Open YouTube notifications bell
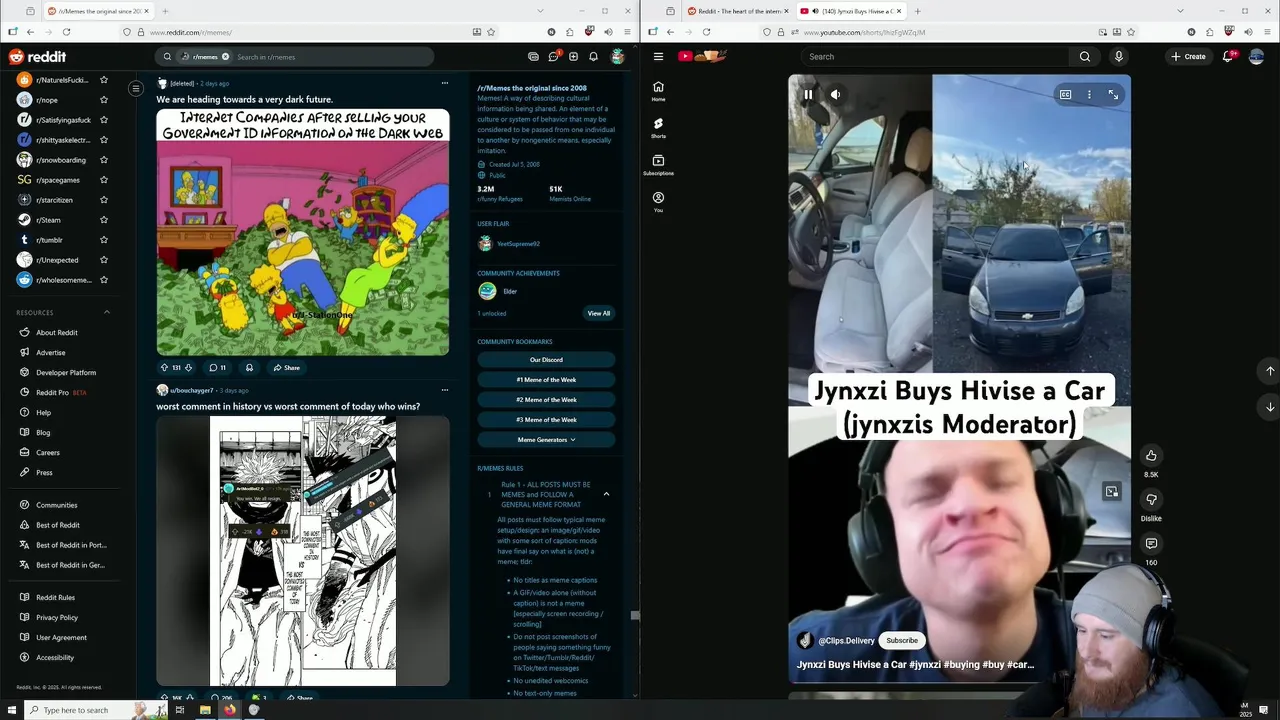The height and width of the screenshot is (720, 1280). click(1228, 57)
